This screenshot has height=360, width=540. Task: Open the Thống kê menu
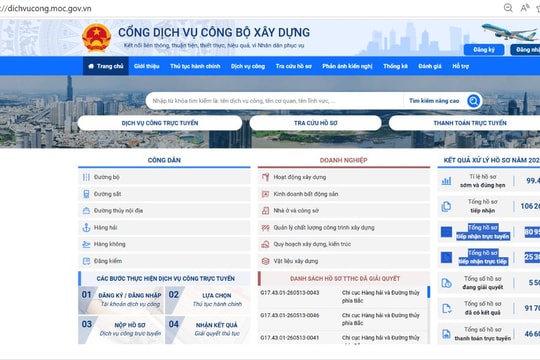(395, 66)
